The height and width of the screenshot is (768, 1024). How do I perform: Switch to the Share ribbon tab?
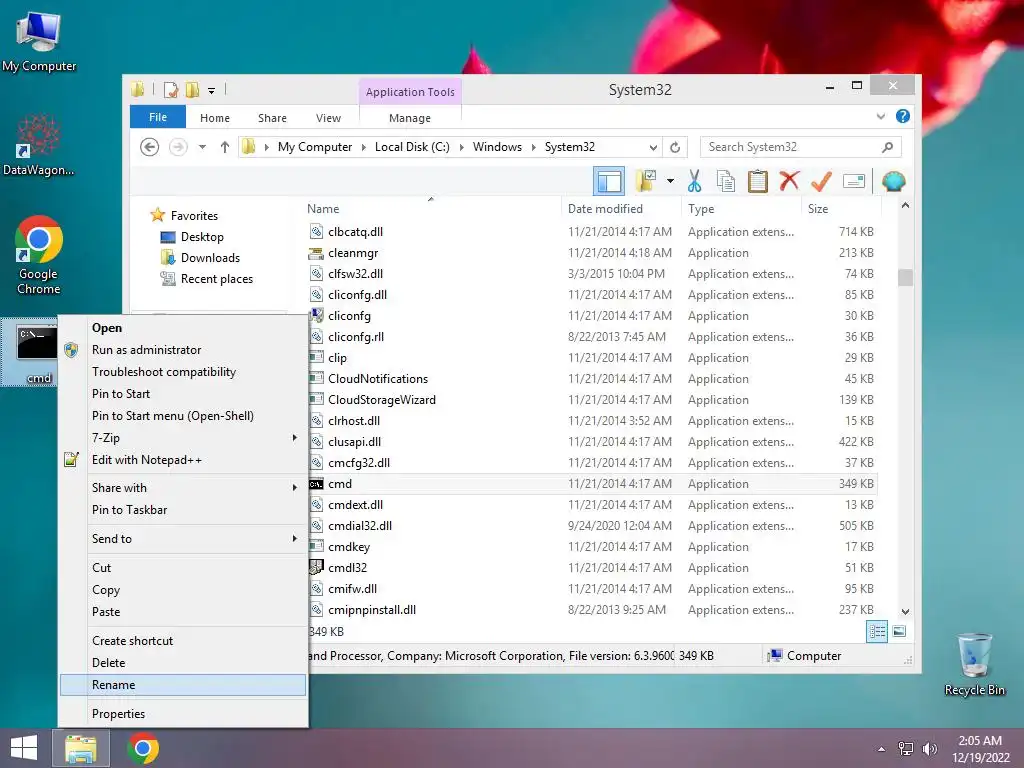tap(272, 118)
